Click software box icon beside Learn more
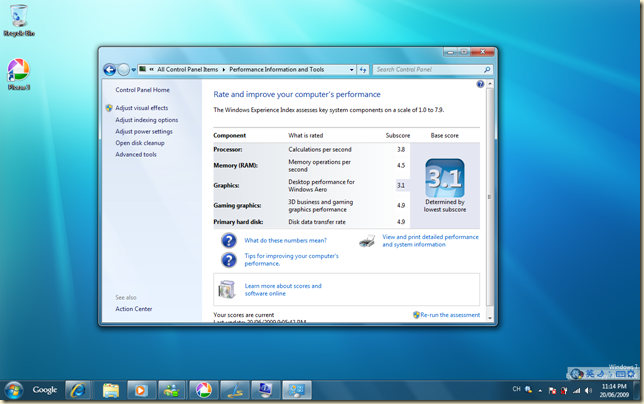The image size is (644, 404). [x=227, y=289]
